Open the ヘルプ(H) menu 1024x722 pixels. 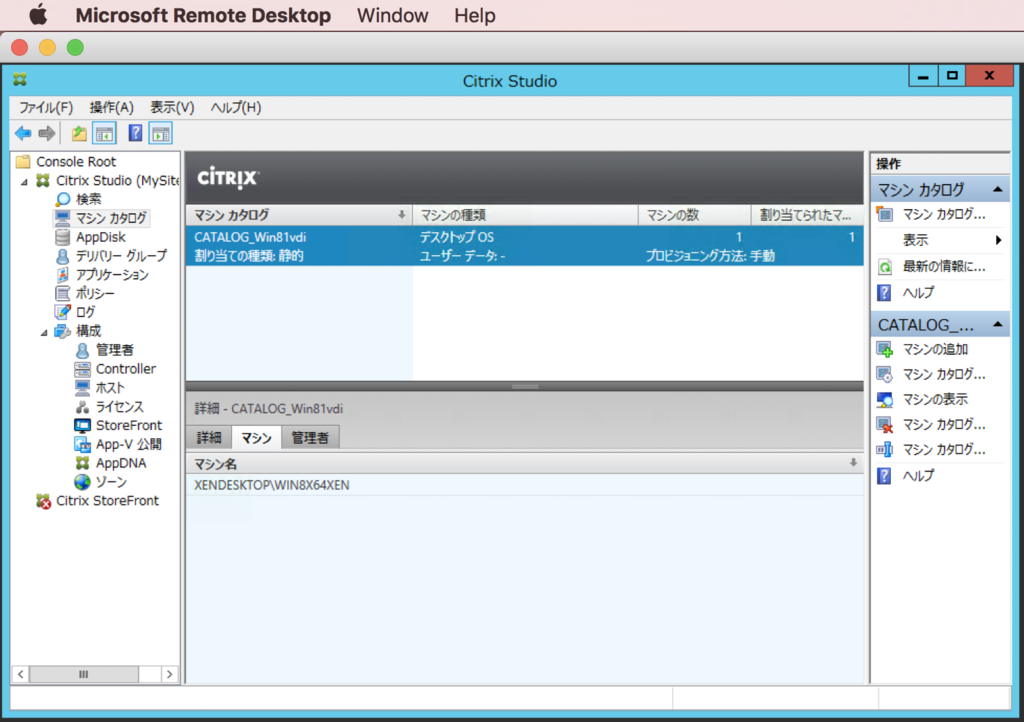pyautogui.click(x=236, y=108)
